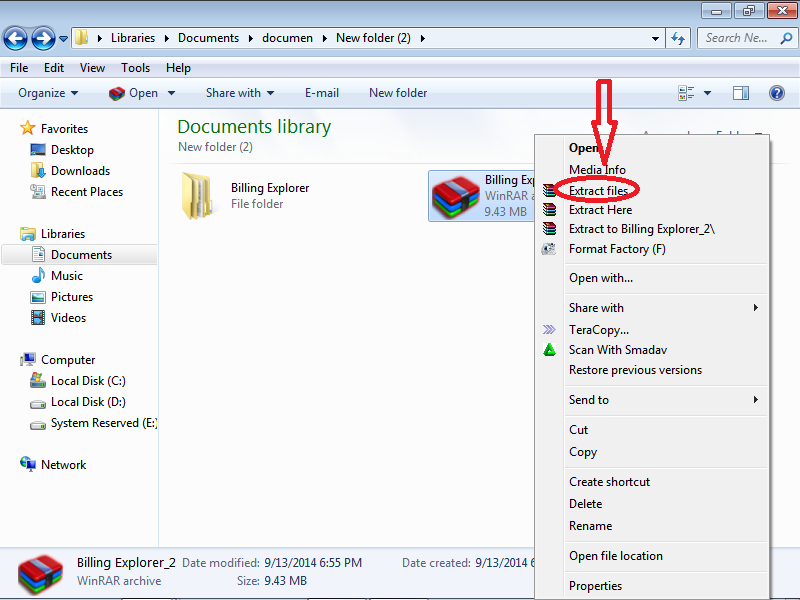This screenshot has height=600, width=800.
Task: Click the Documents breadcrumb in address bar
Action: 208,38
